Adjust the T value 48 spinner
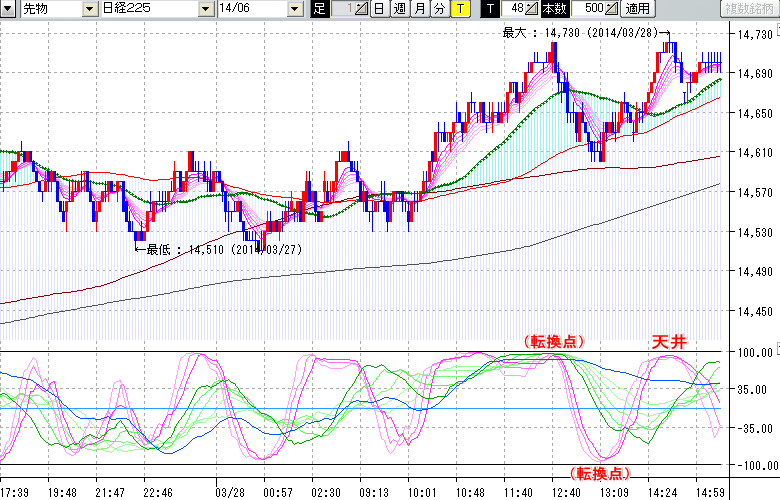The width and height of the screenshot is (780, 500). tap(534, 9)
